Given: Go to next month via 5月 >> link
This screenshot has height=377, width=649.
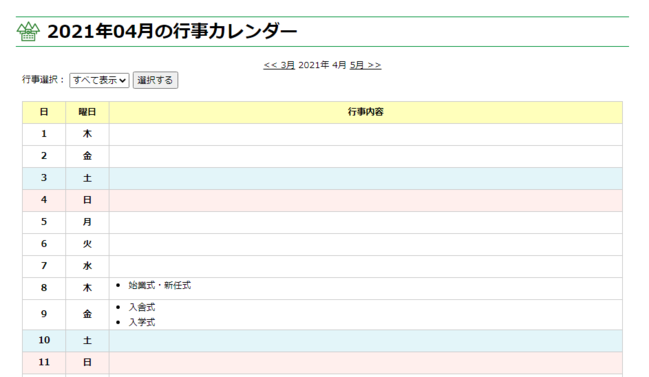Looking at the screenshot, I should (365, 65).
